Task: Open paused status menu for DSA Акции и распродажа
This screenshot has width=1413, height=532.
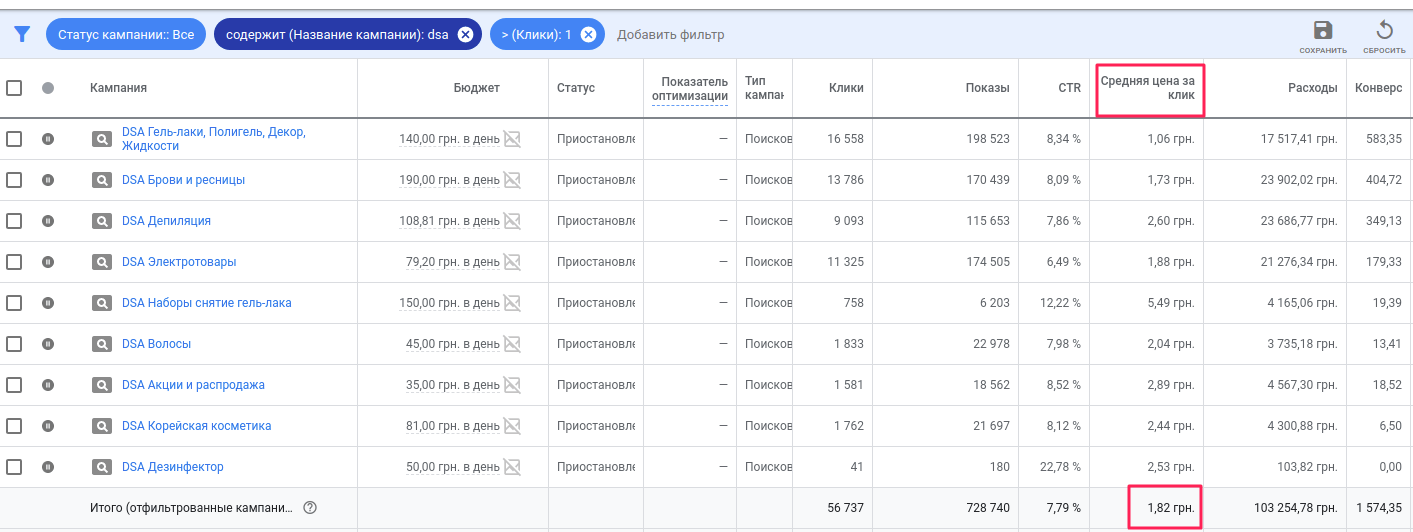Action: [48, 385]
